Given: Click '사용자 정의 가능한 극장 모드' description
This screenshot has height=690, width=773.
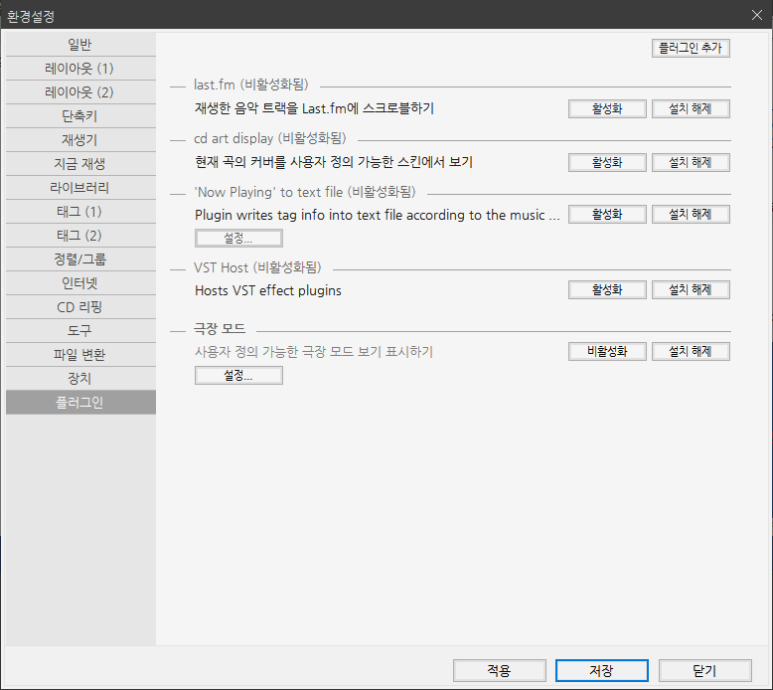Looking at the screenshot, I should point(314,352).
